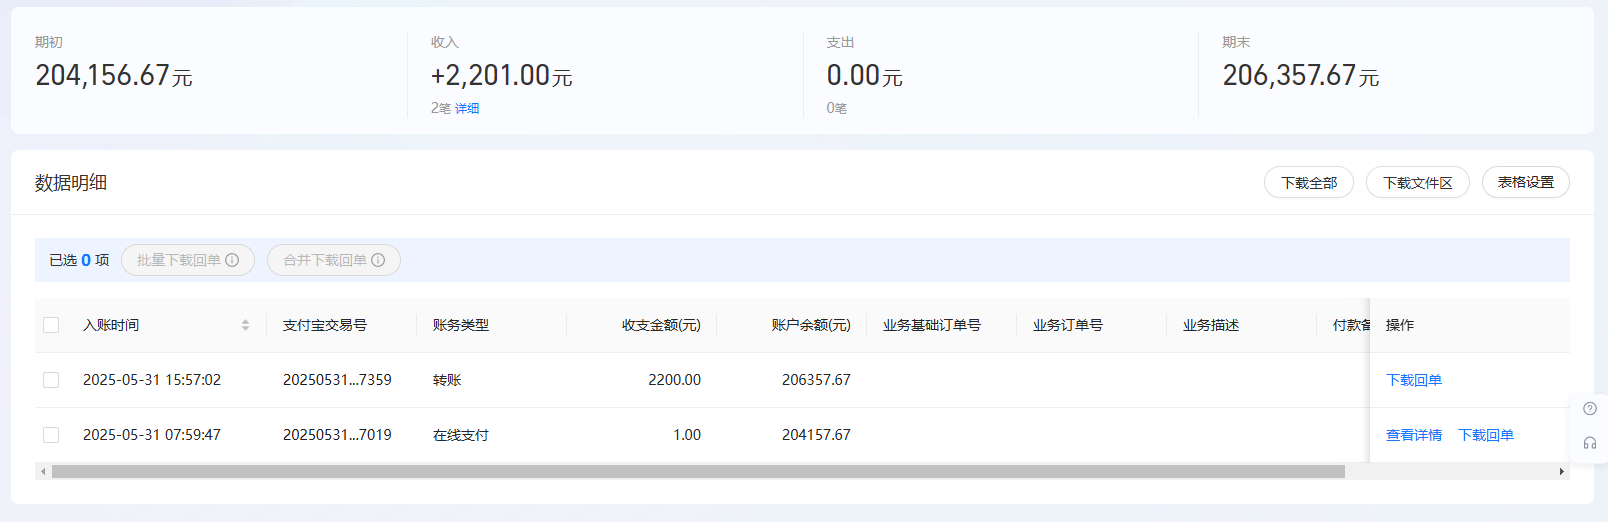Click the horizontal scrollbar left arrow
Image resolution: width=1608 pixels, height=522 pixels.
[43, 472]
